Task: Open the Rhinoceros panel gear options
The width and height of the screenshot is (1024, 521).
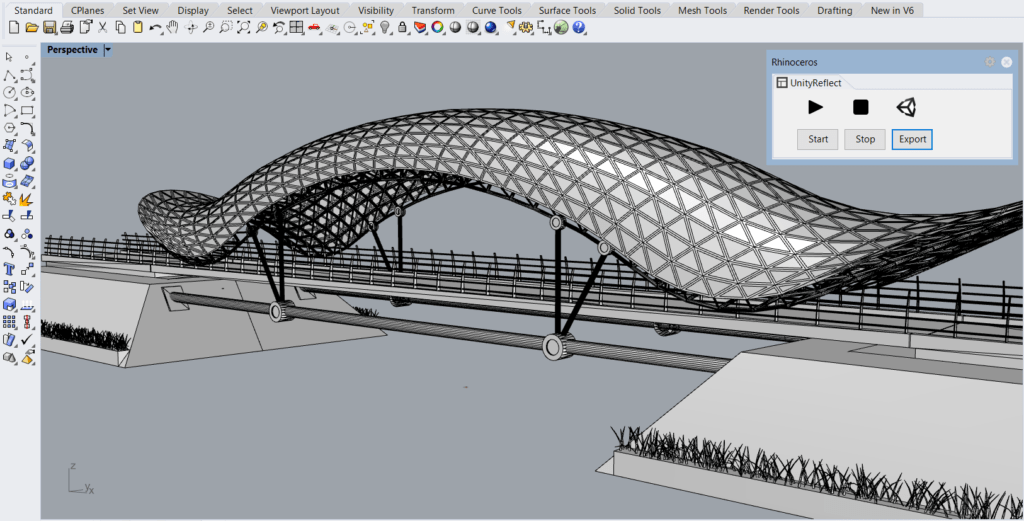Action: 990,62
